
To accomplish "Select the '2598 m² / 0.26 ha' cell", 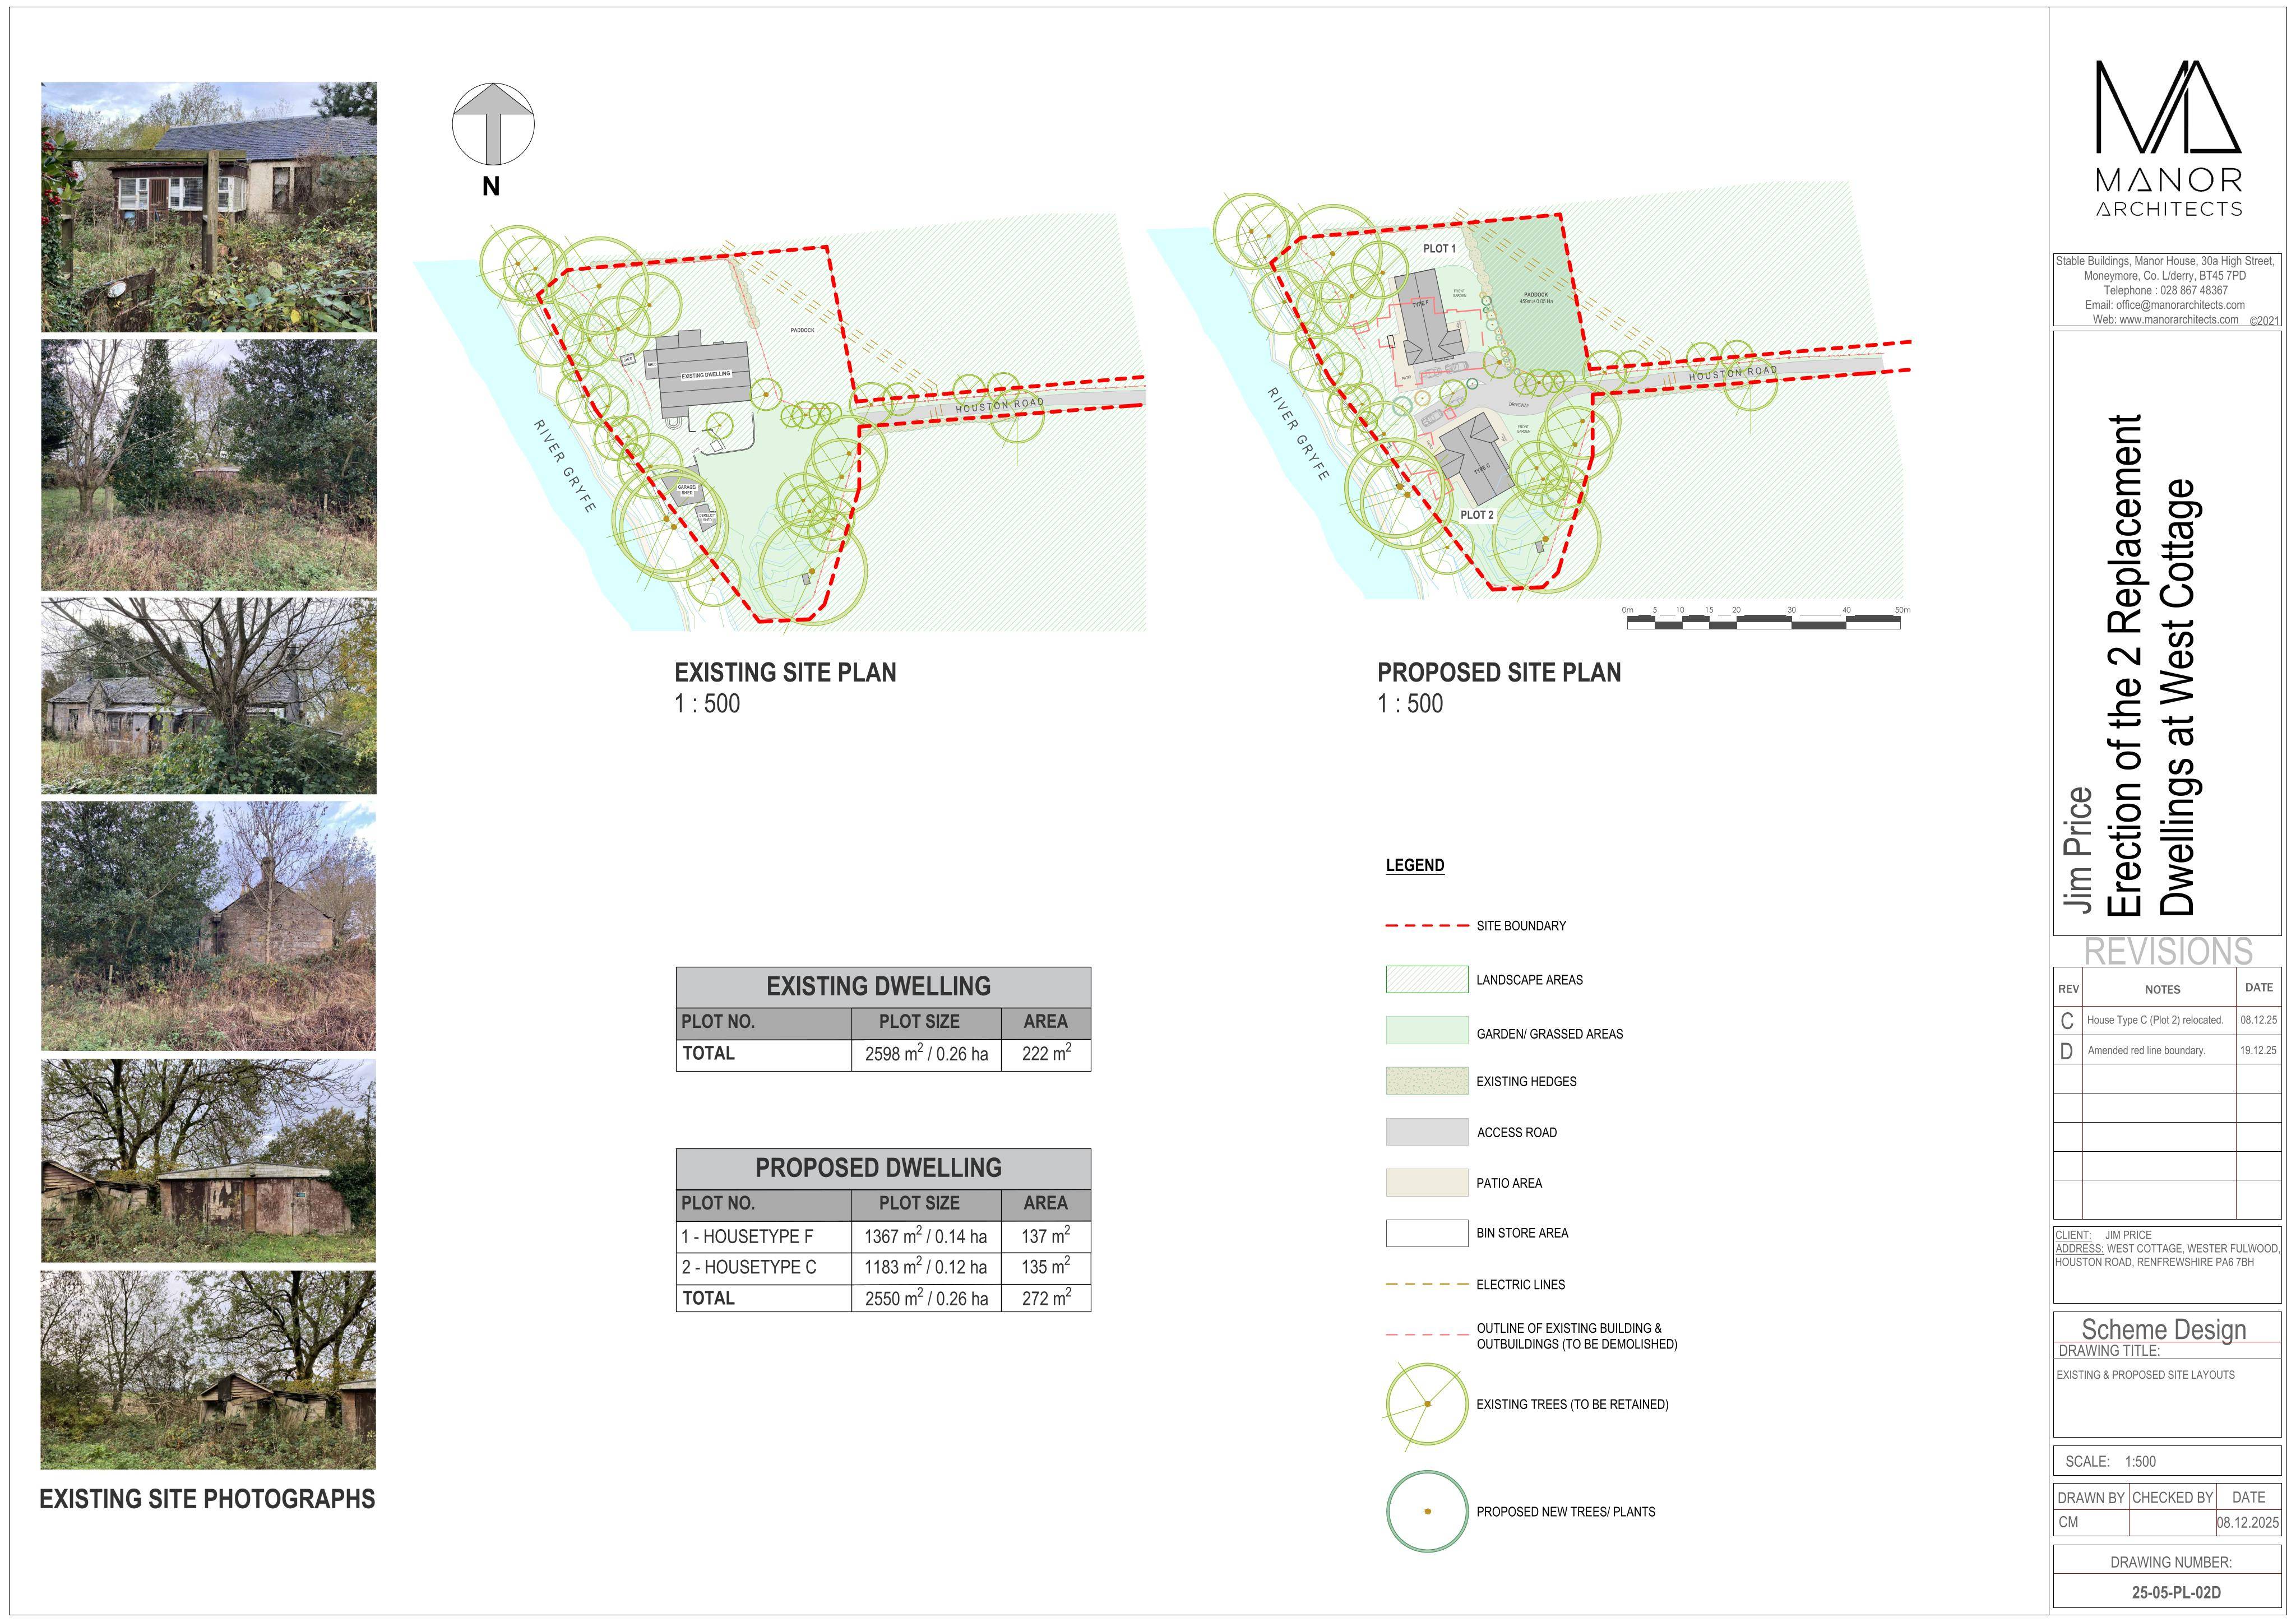I will (x=926, y=1054).
